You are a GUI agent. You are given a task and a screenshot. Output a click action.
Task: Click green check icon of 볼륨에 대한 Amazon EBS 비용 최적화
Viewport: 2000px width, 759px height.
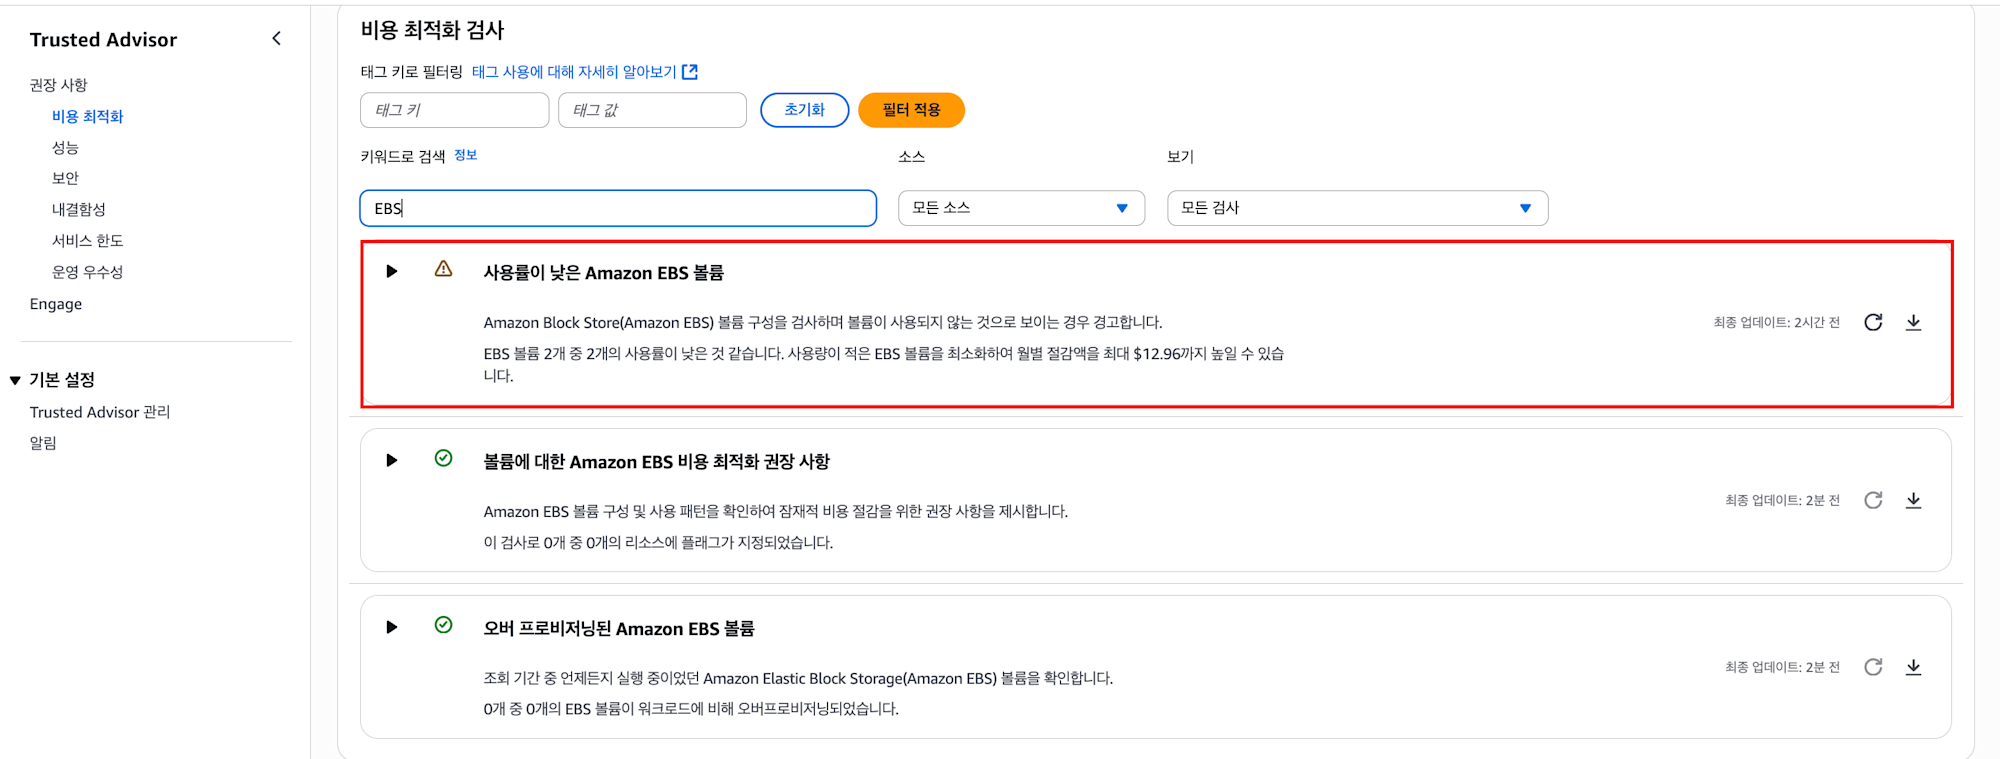click(x=443, y=458)
